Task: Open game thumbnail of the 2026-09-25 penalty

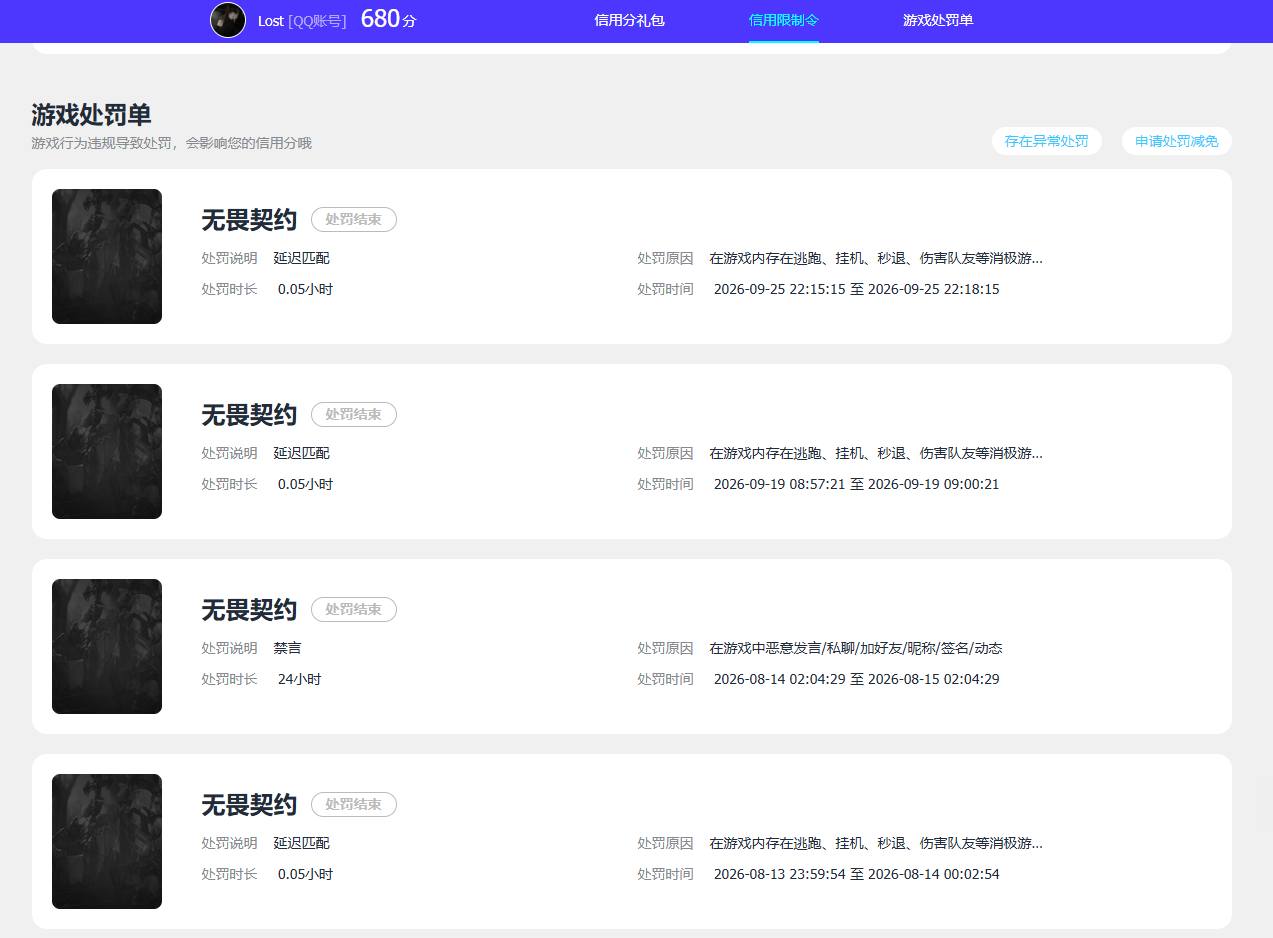Action: [x=107, y=256]
